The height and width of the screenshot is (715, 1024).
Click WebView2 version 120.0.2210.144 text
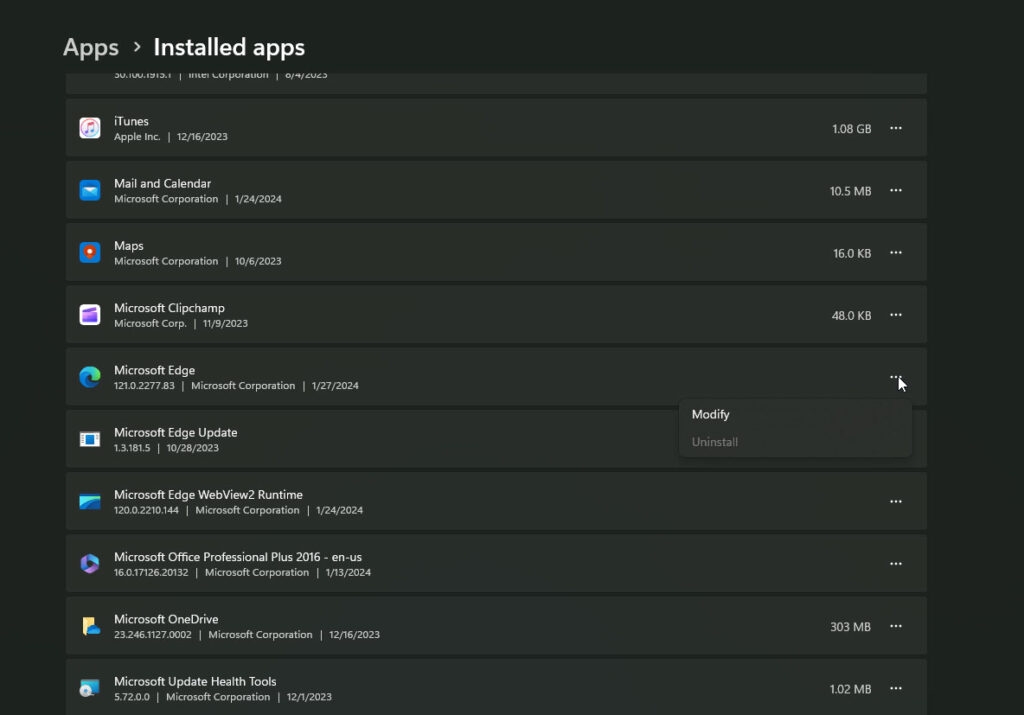(146, 511)
